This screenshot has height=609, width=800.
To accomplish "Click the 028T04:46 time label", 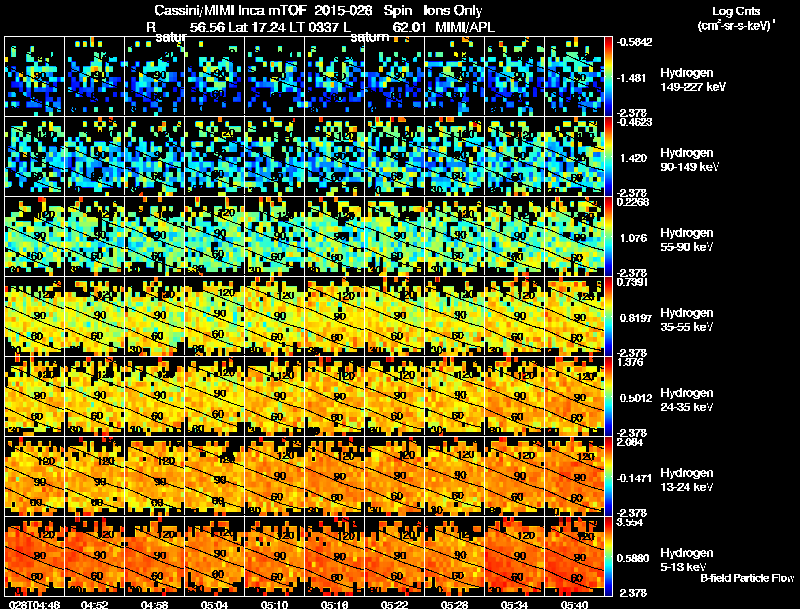I will point(35,604).
